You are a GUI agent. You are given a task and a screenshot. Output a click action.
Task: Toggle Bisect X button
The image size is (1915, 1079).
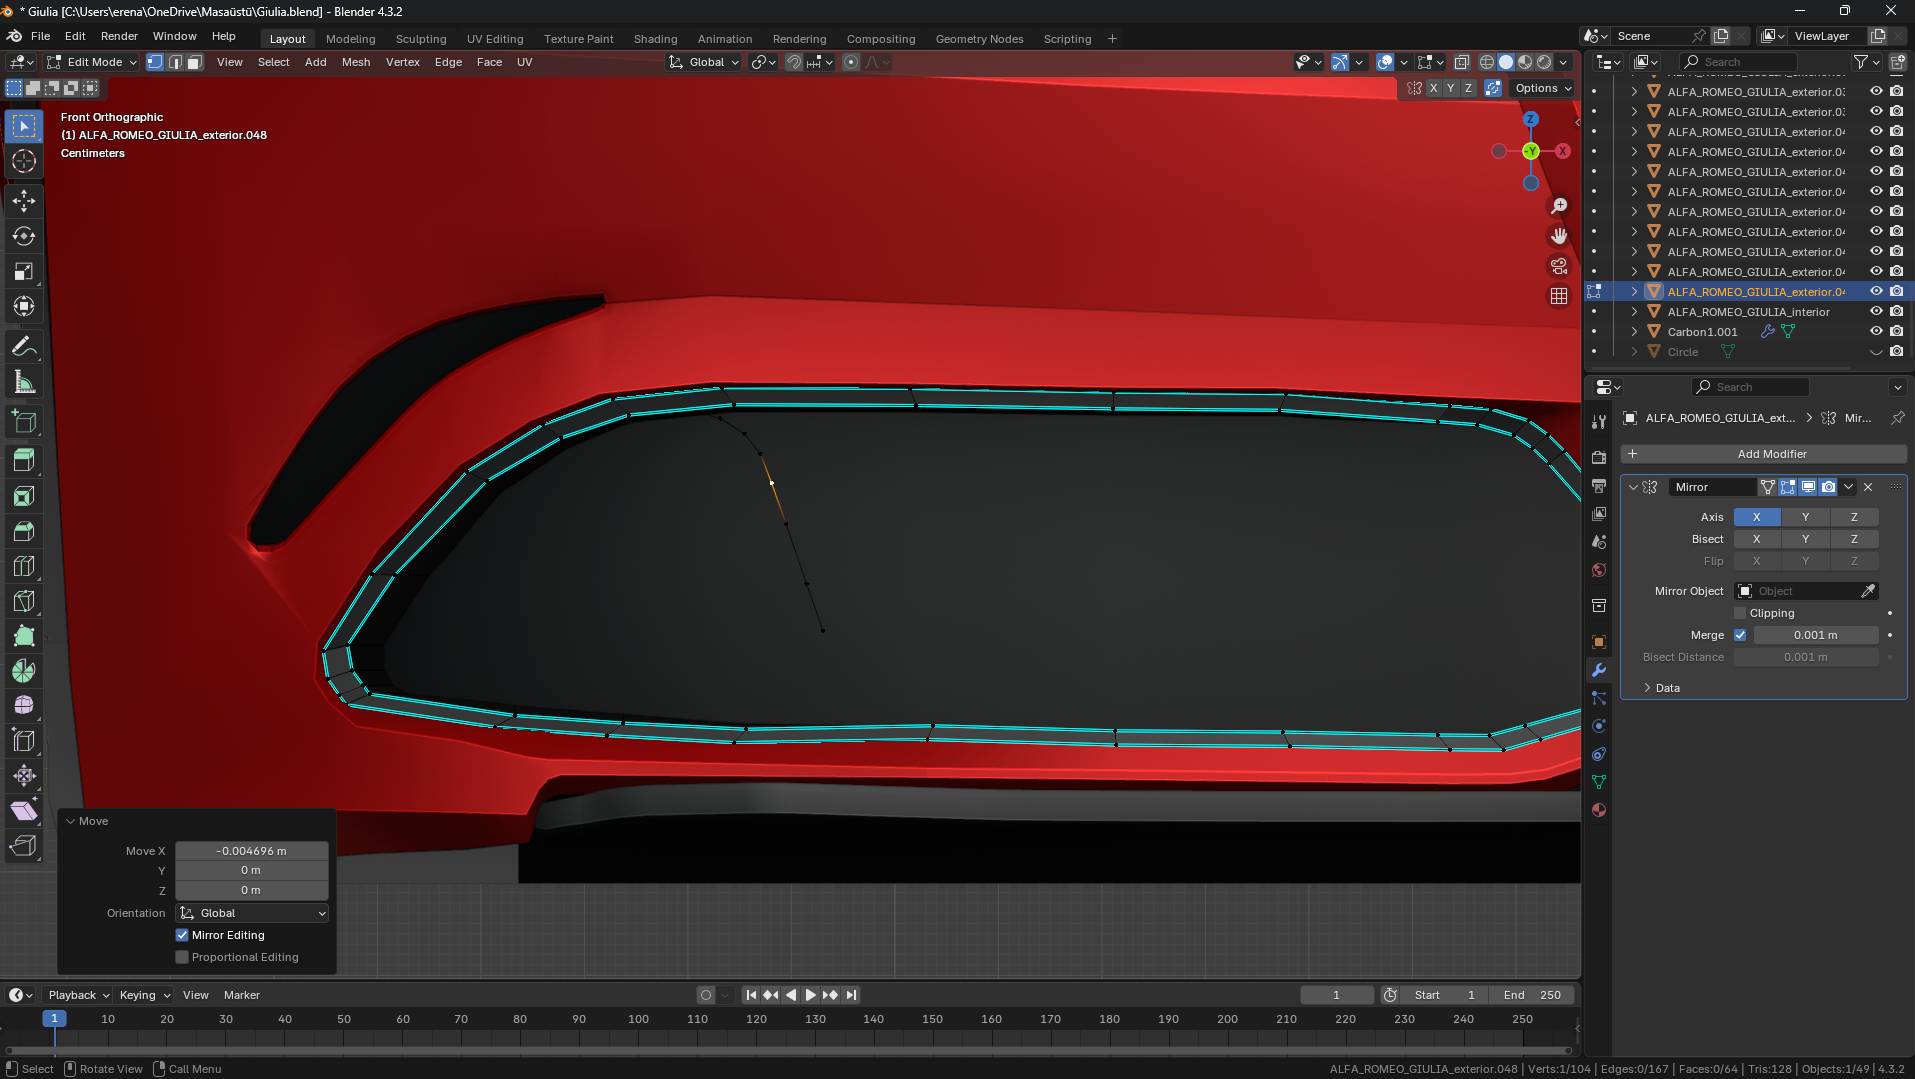click(1756, 539)
